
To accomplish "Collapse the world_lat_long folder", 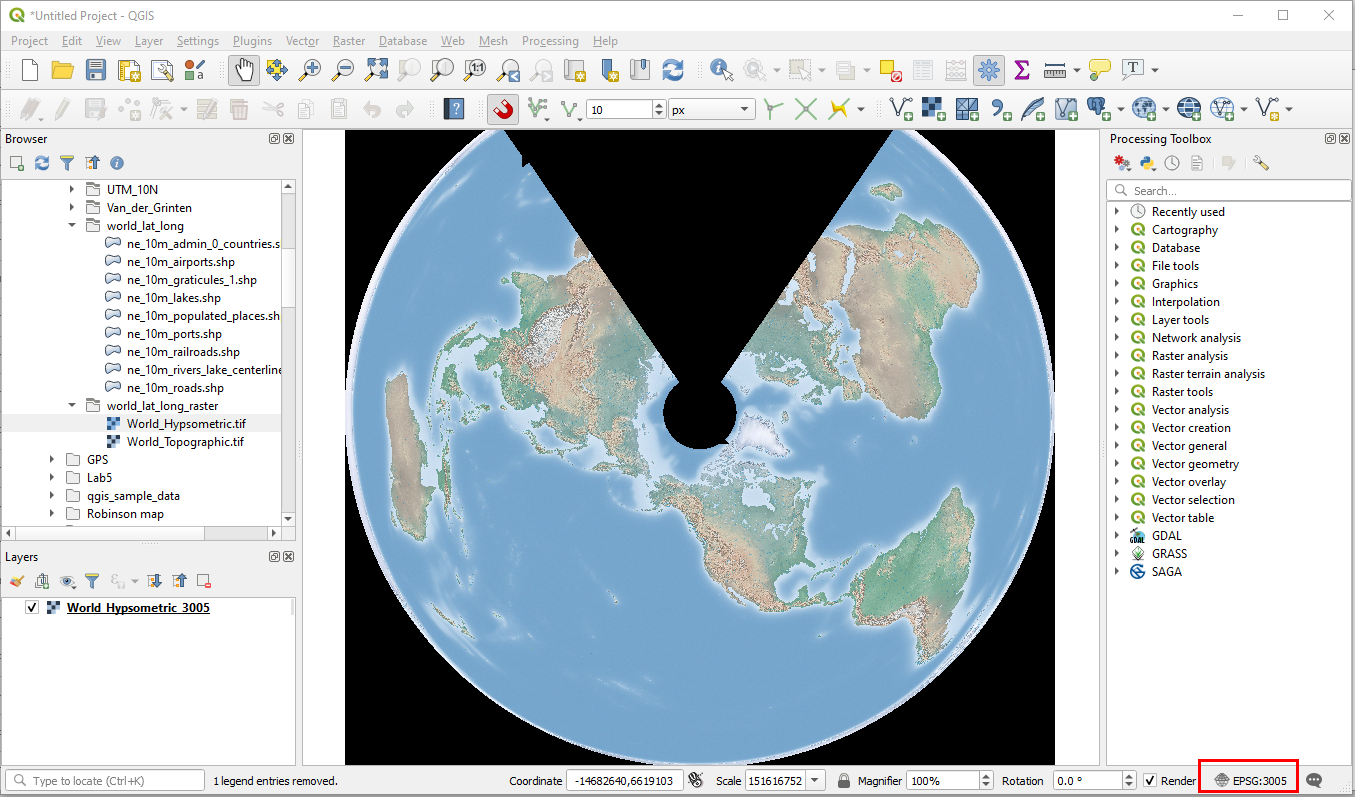I will (72, 226).
